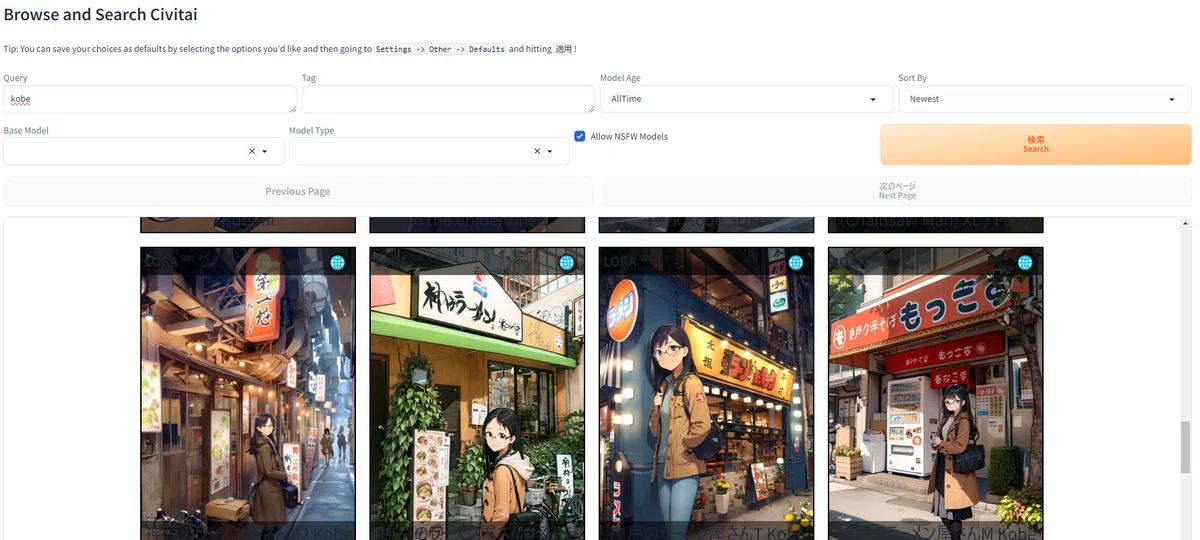Click the 'Base Model' label
Image resolution: width=1200 pixels, height=540 pixels.
tap(26, 131)
